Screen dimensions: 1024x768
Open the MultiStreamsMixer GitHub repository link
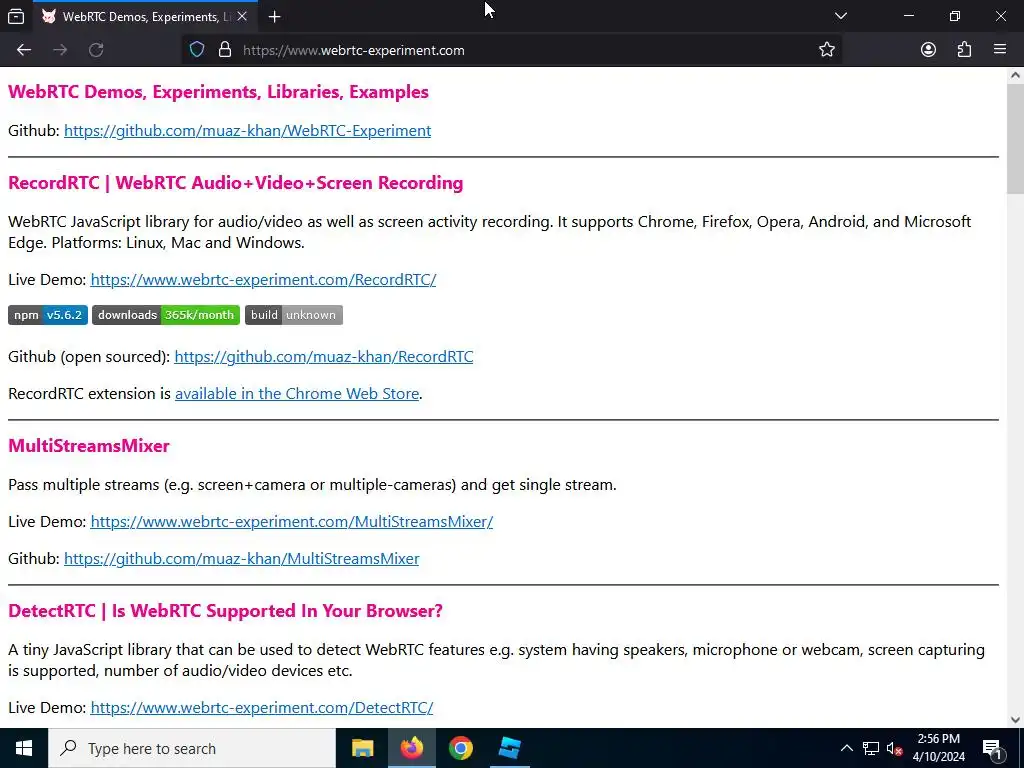tap(242, 559)
